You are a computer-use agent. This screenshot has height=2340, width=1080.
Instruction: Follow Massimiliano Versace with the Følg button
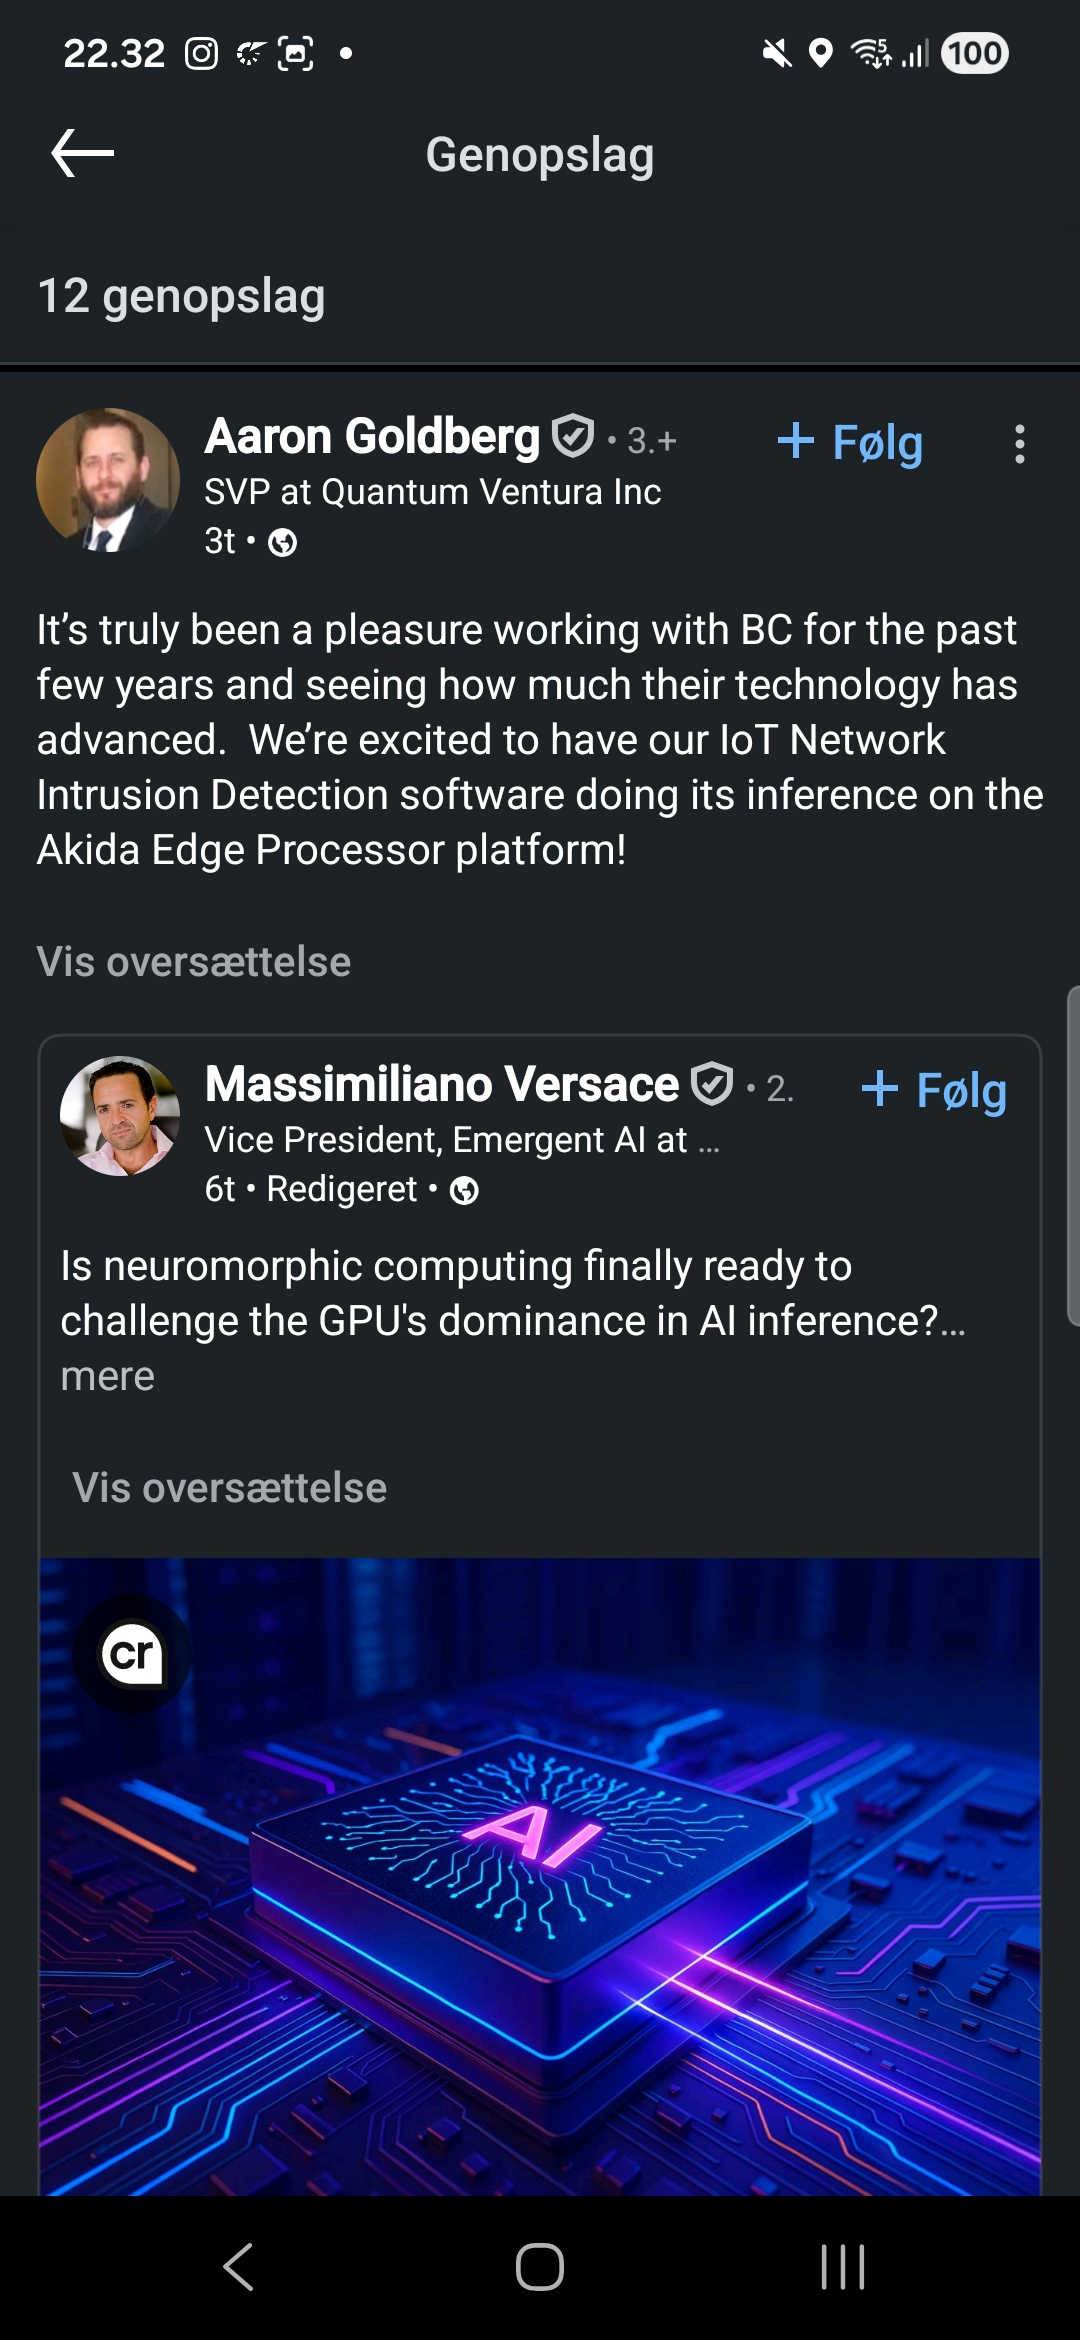tap(934, 1090)
